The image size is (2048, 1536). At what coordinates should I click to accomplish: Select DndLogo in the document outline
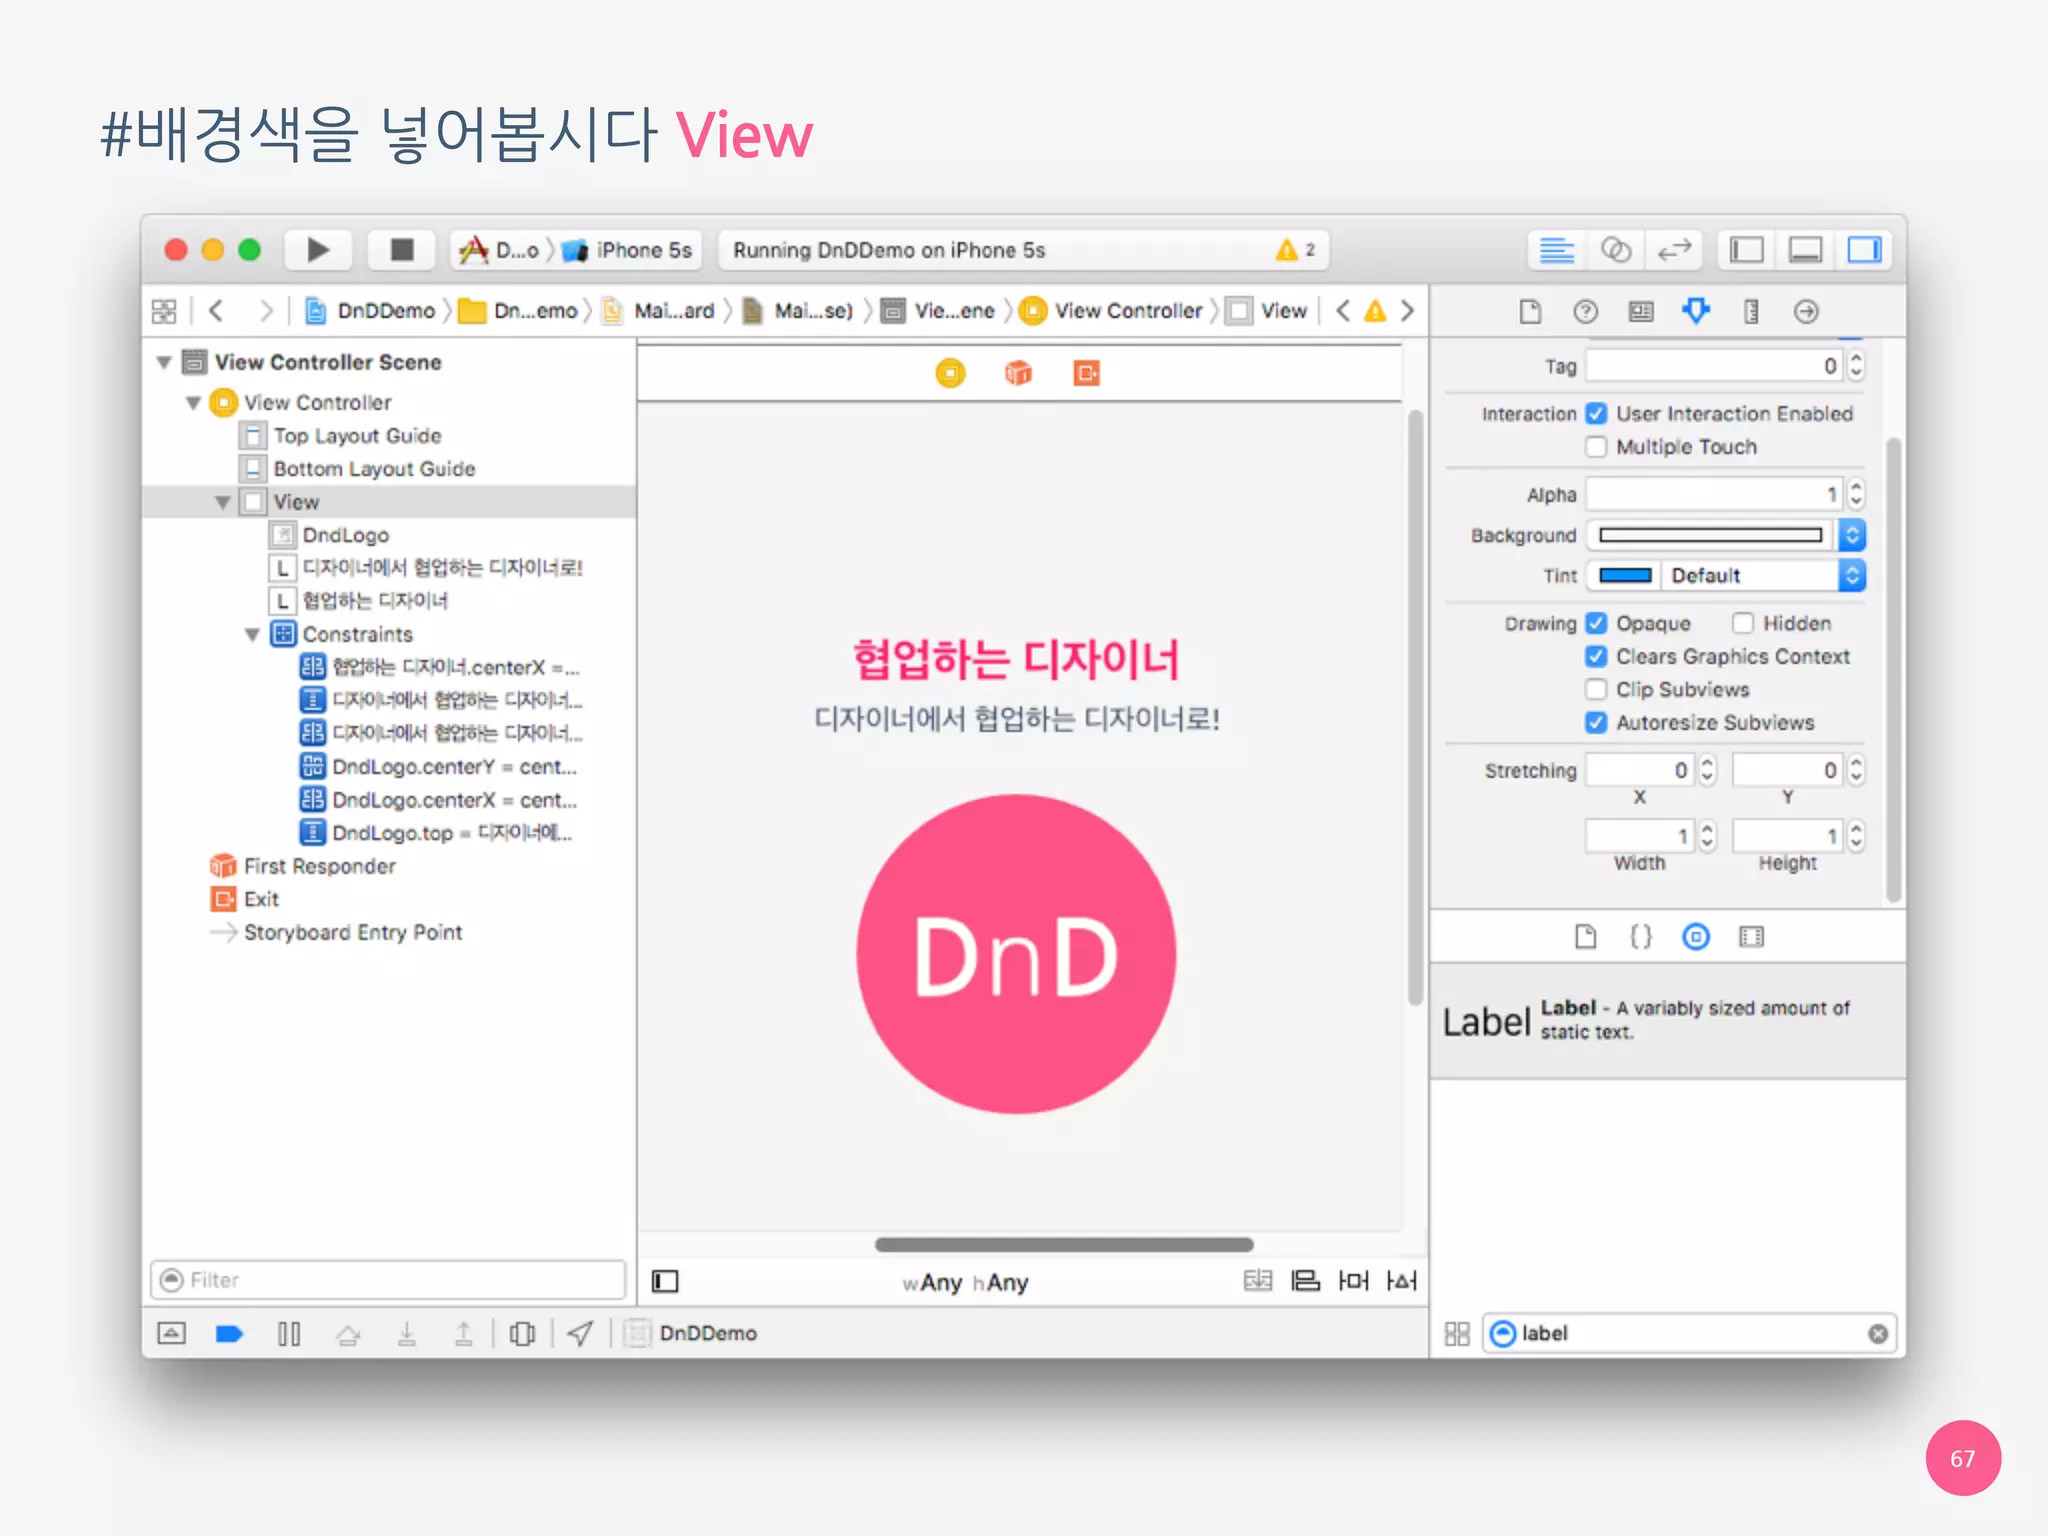coord(345,535)
